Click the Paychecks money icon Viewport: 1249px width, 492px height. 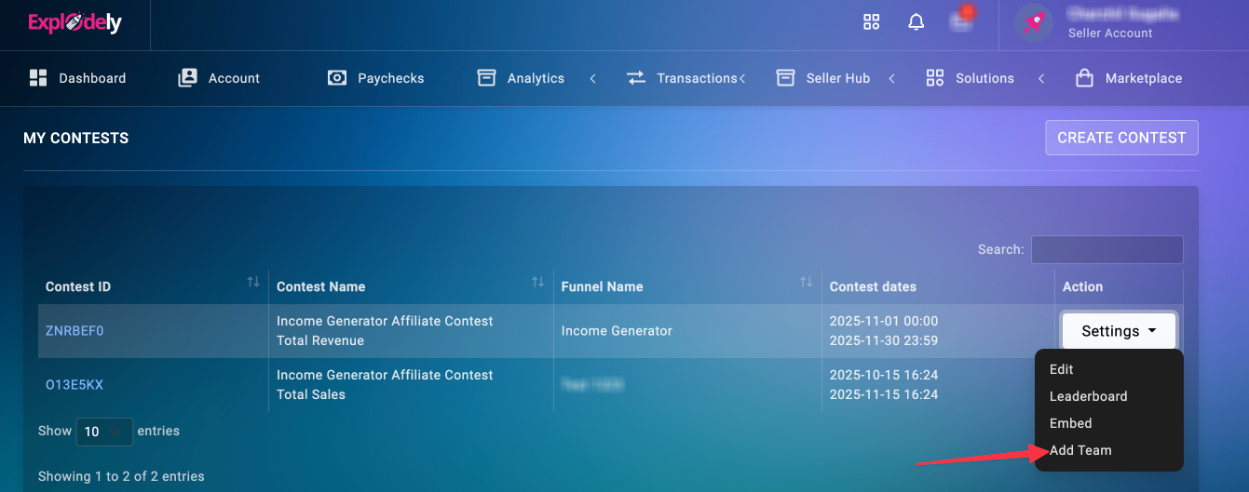tap(337, 78)
